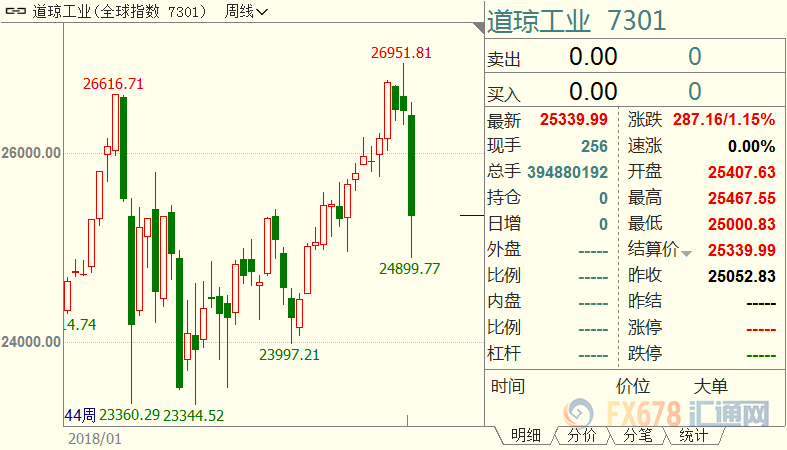Viewport: 787px width, 450px height.
Task: Click the 道琼工业 7301 quote panel title
Action: click(x=576, y=21)
